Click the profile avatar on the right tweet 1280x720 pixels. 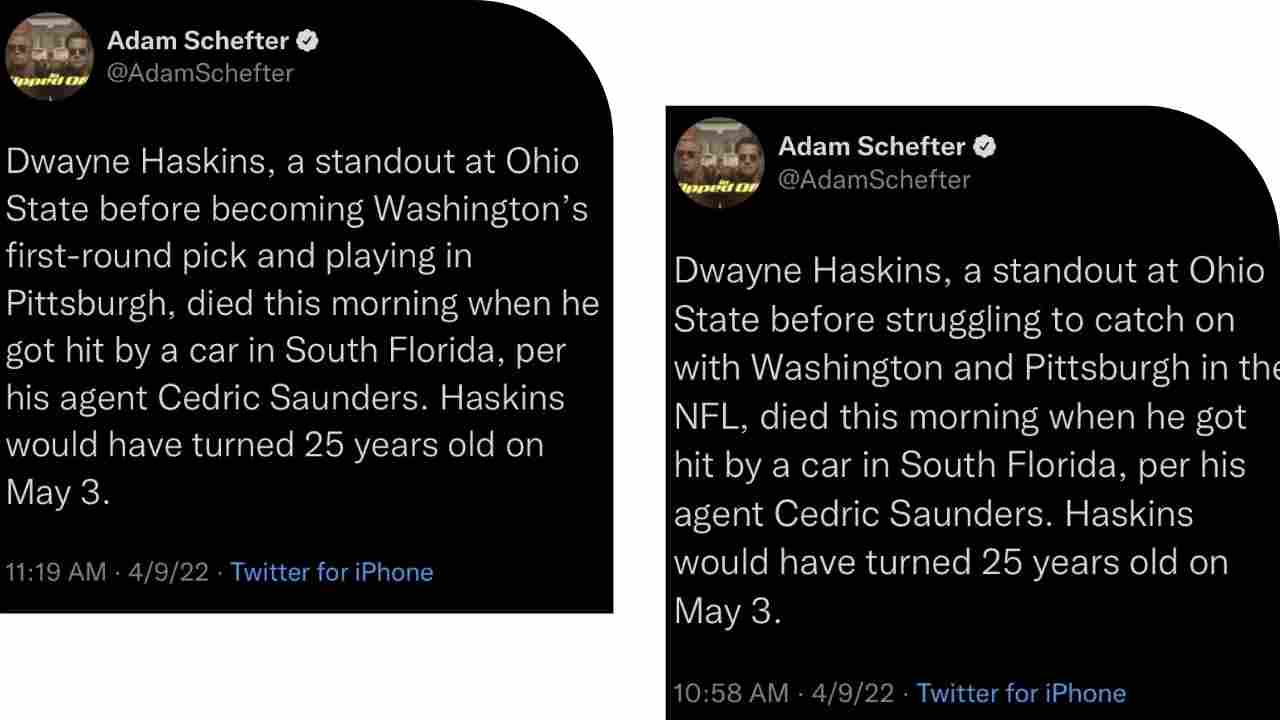[x=718, y=163]
